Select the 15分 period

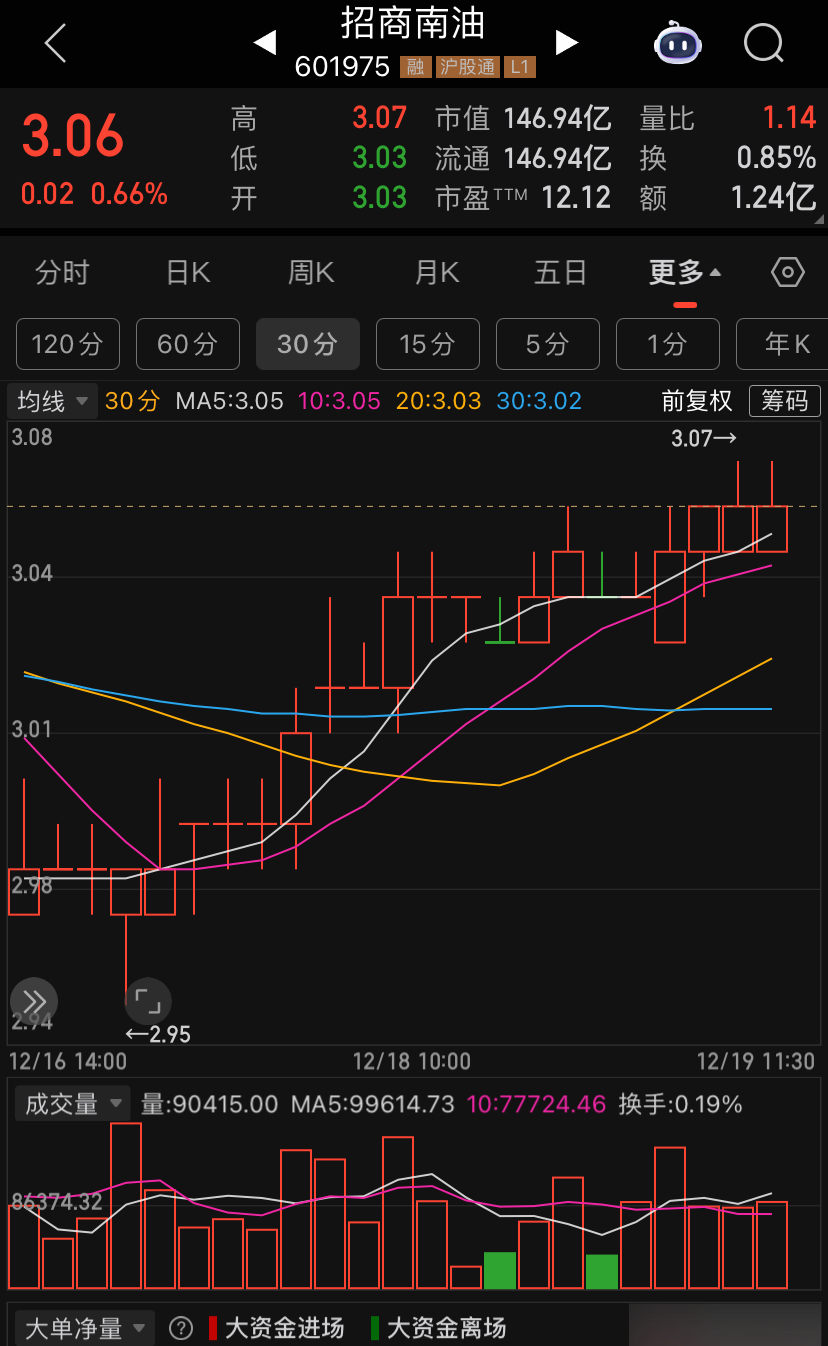428,344
